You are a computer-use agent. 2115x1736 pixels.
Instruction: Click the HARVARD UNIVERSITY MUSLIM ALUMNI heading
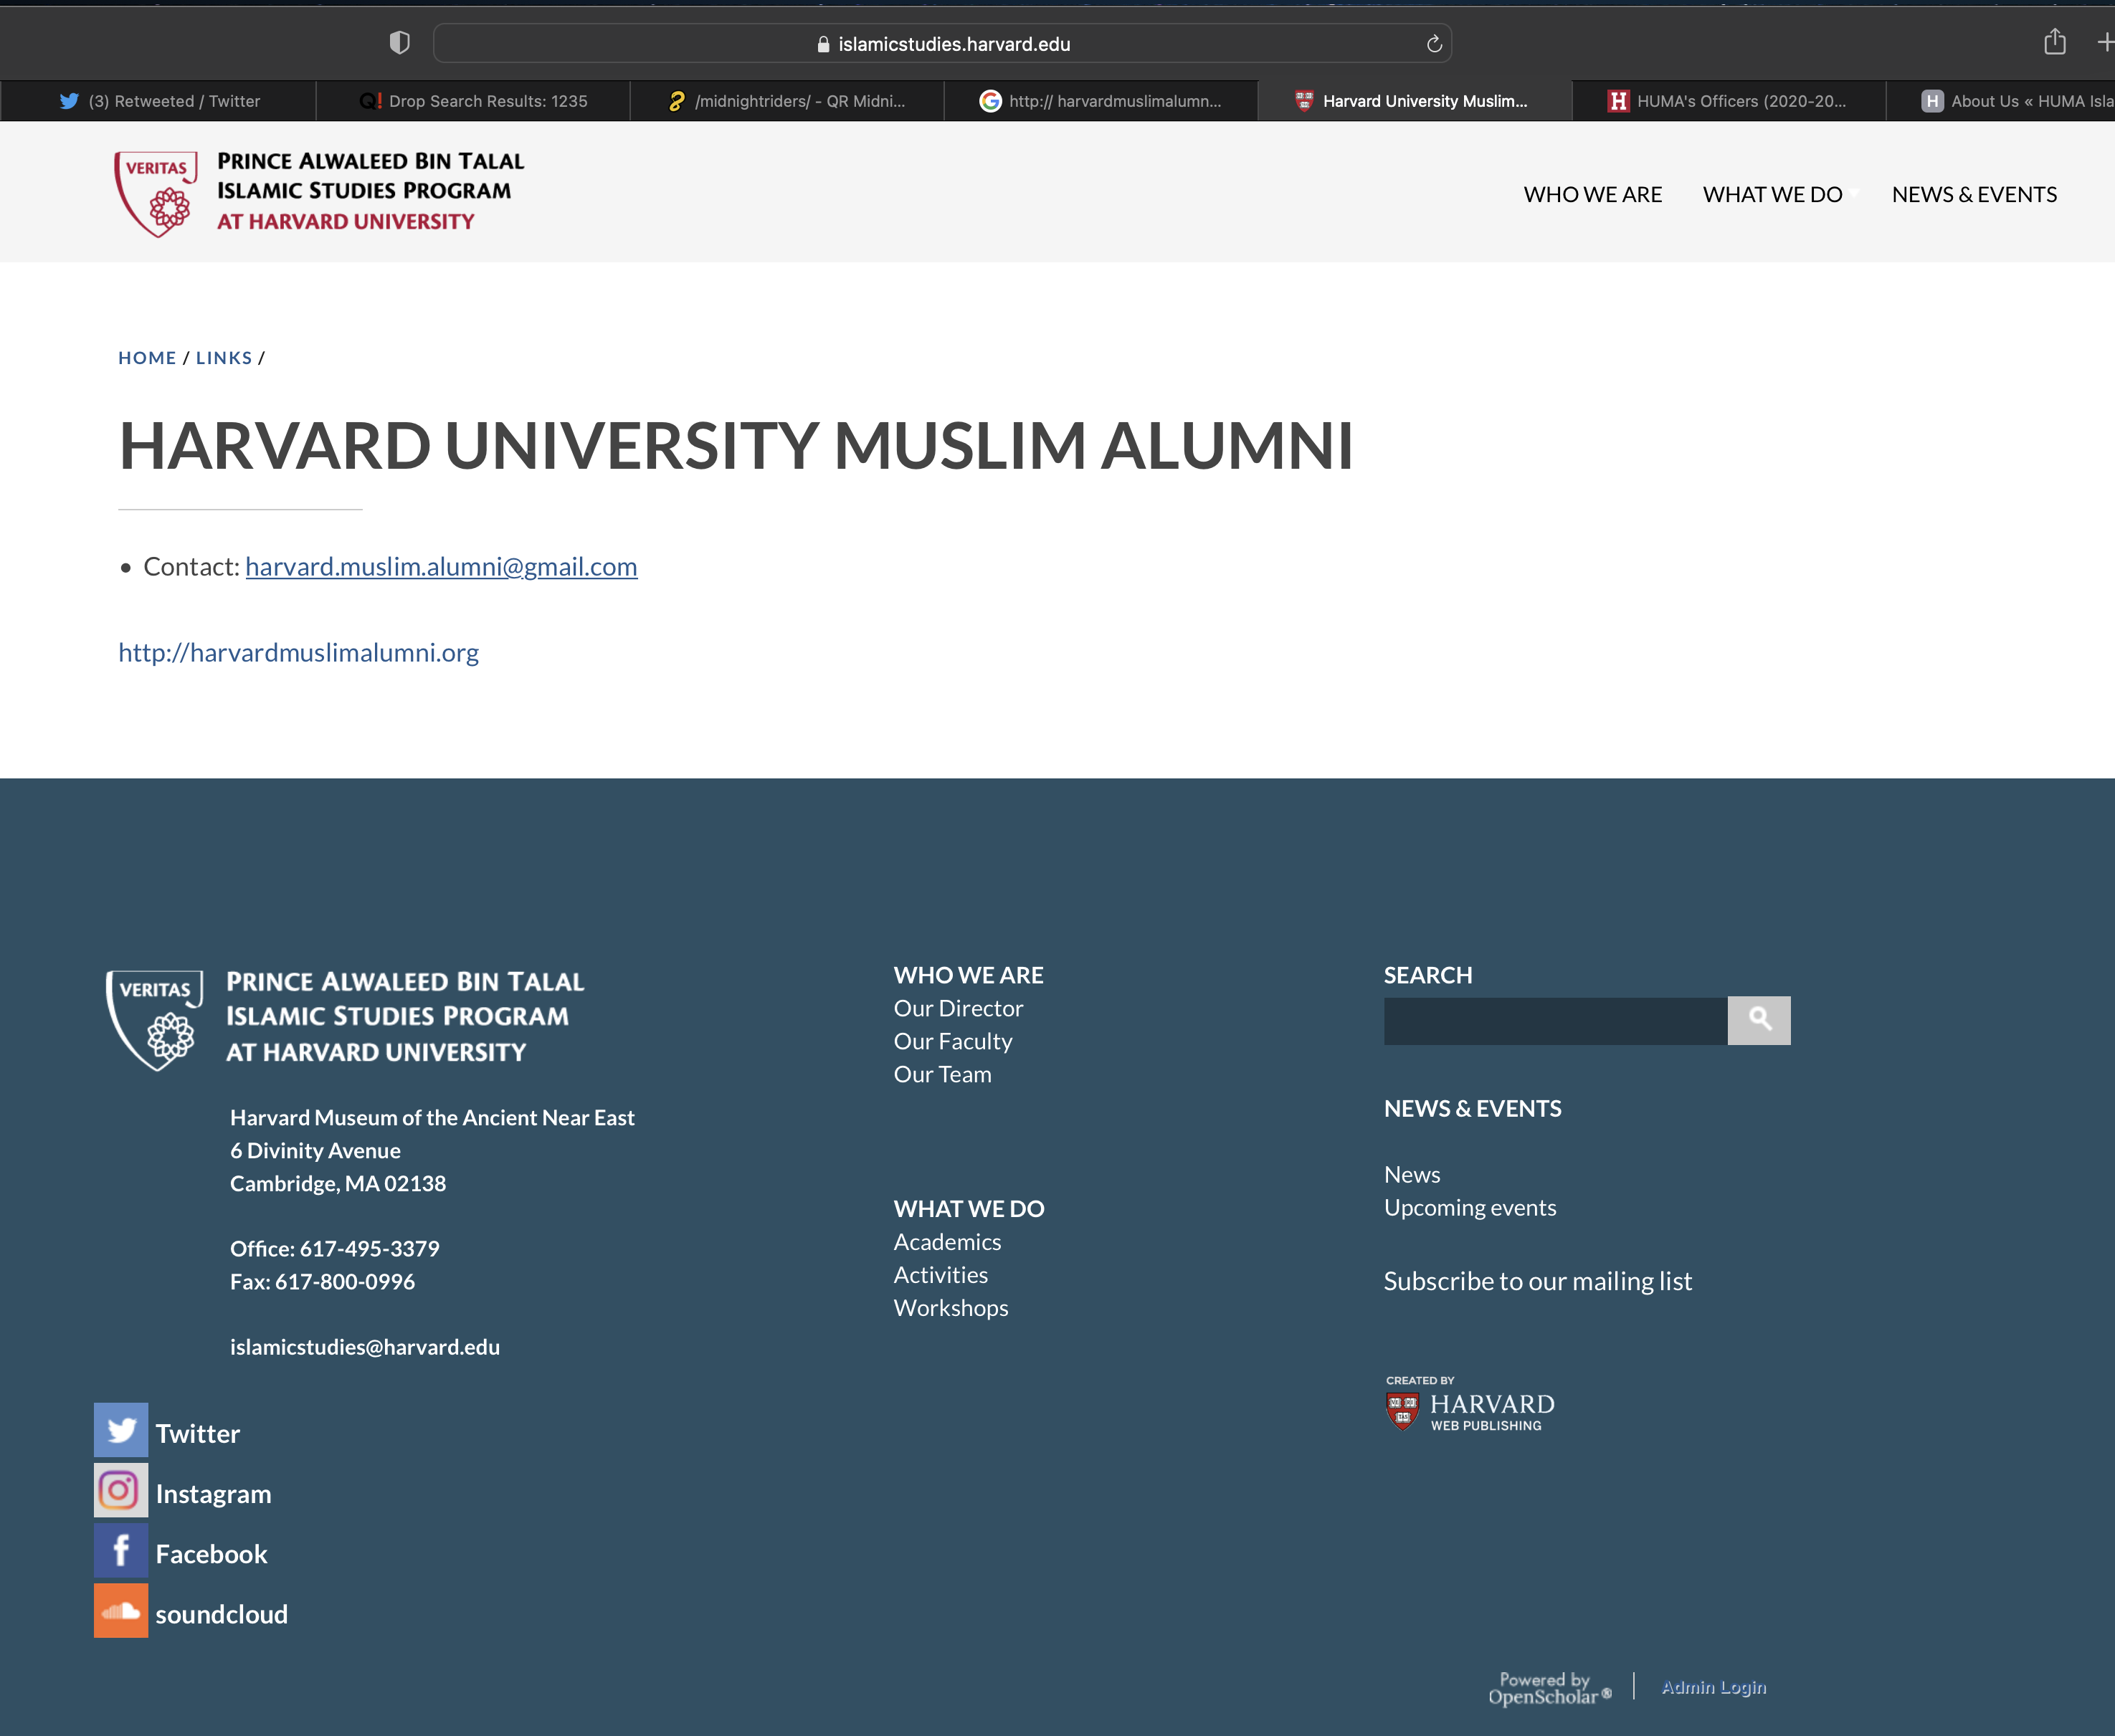[736, 445]
